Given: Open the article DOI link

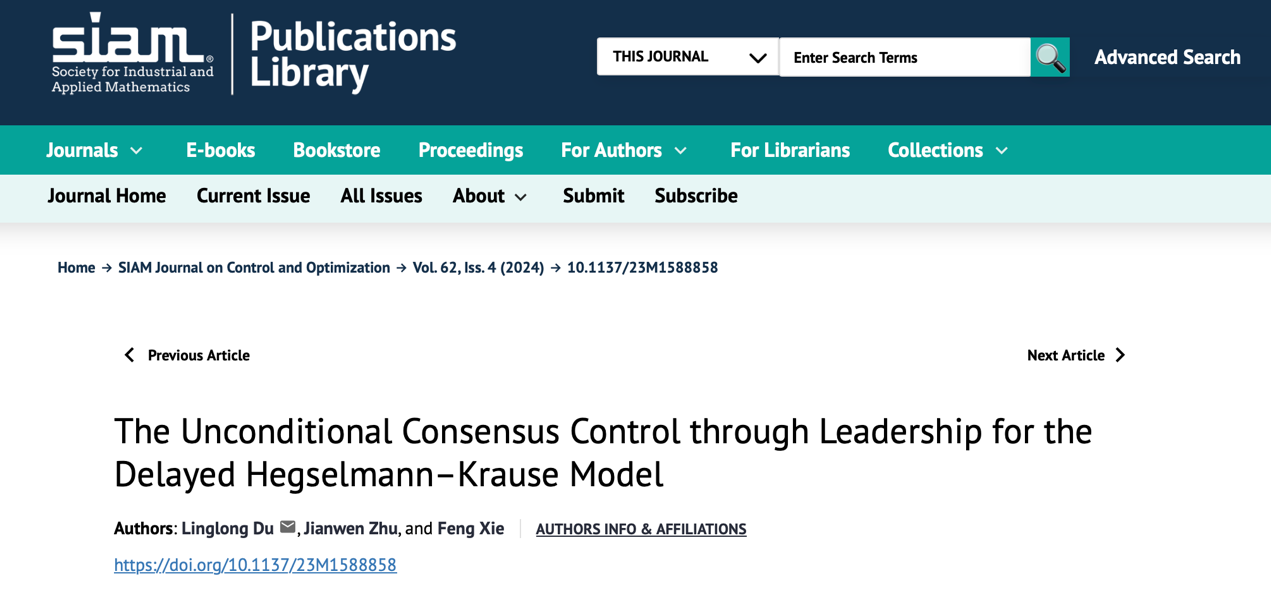Looking at the screenshot, I should [x=255, y=565].
